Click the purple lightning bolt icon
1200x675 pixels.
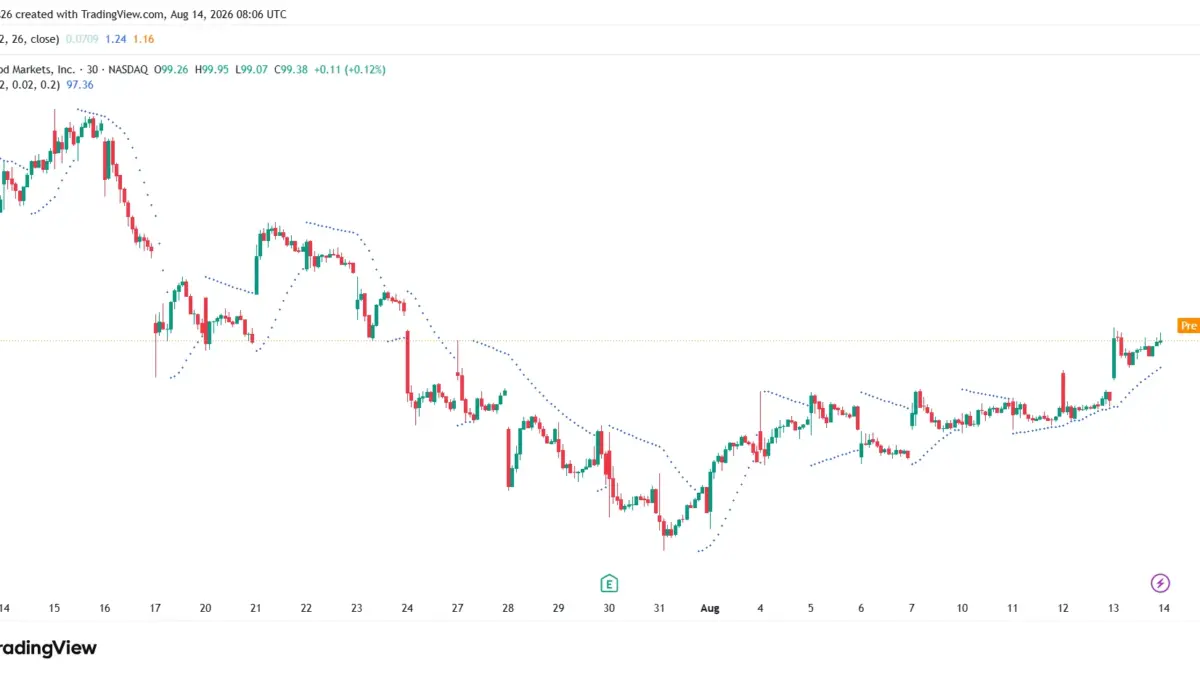1160,583
